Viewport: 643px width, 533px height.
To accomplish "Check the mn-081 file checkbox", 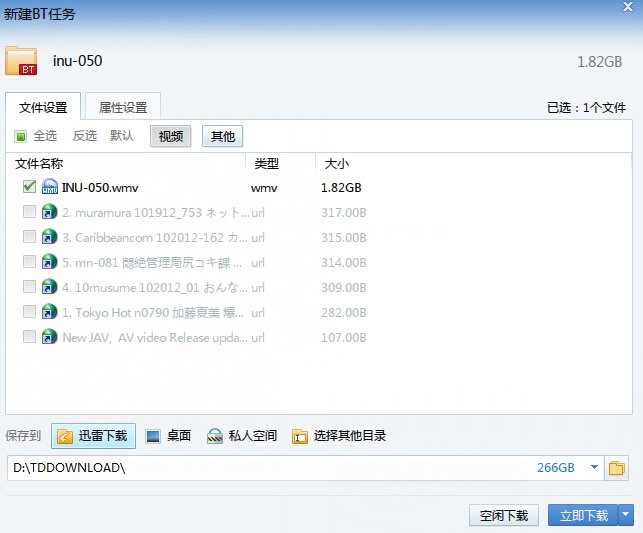I will (29, 262).
